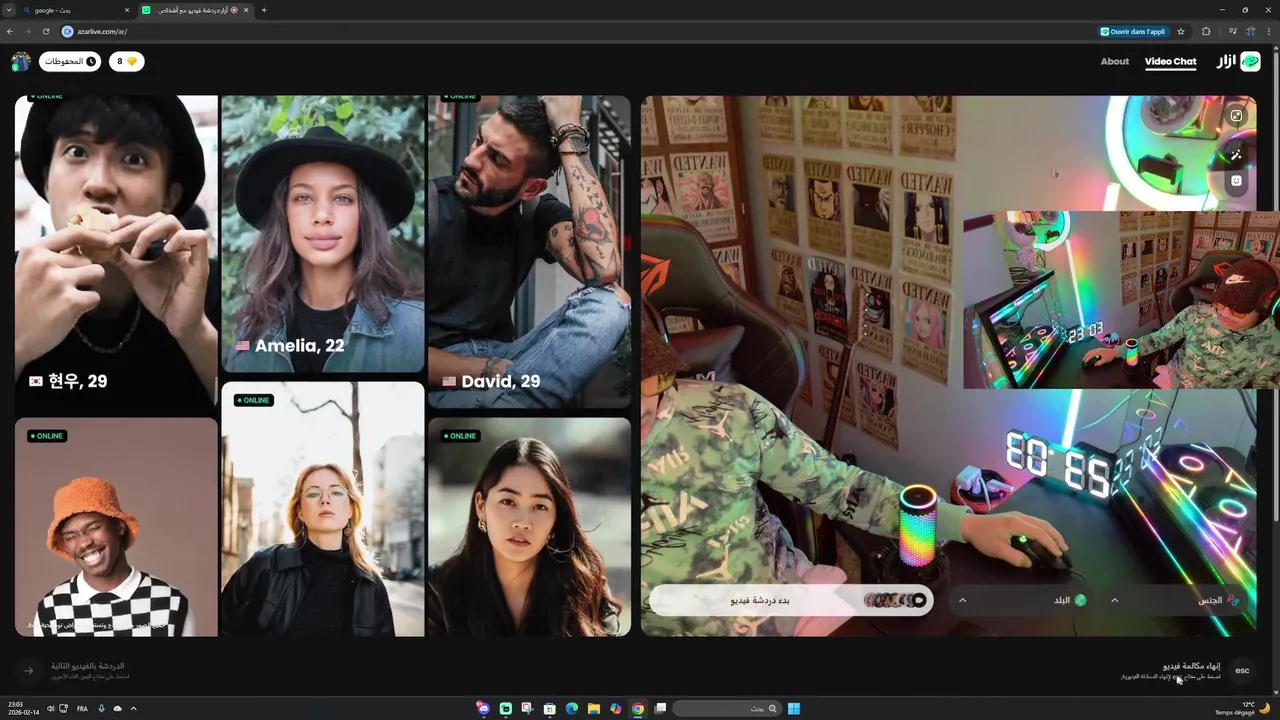Close the google search browser tab
Screen dimensions: 1280x720
pos(127,10)
